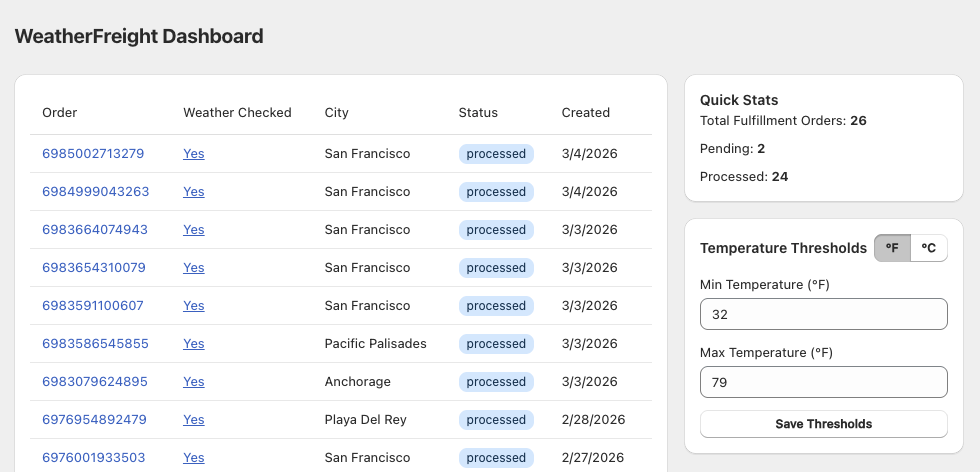980x472 pixels.
Task: Click processed status badge for order 6984999043263
Action: [496, 192]
